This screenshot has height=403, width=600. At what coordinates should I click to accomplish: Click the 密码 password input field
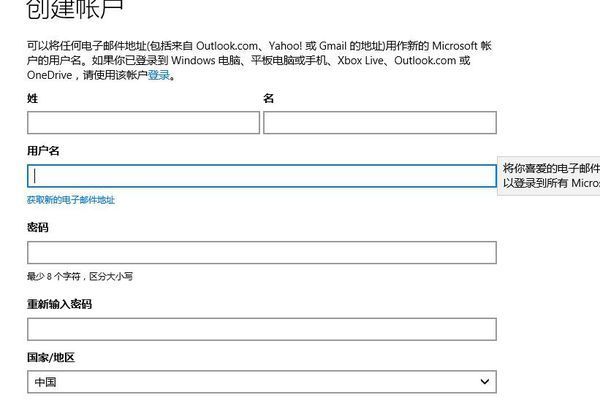(x=262, y=253)
